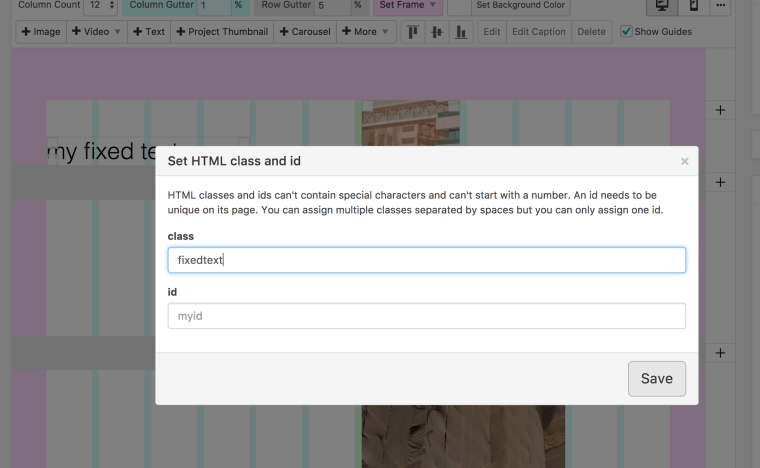Click the align bottom icon
The width and height of the screenshot is (760, 468).
(x=461, y=32)
